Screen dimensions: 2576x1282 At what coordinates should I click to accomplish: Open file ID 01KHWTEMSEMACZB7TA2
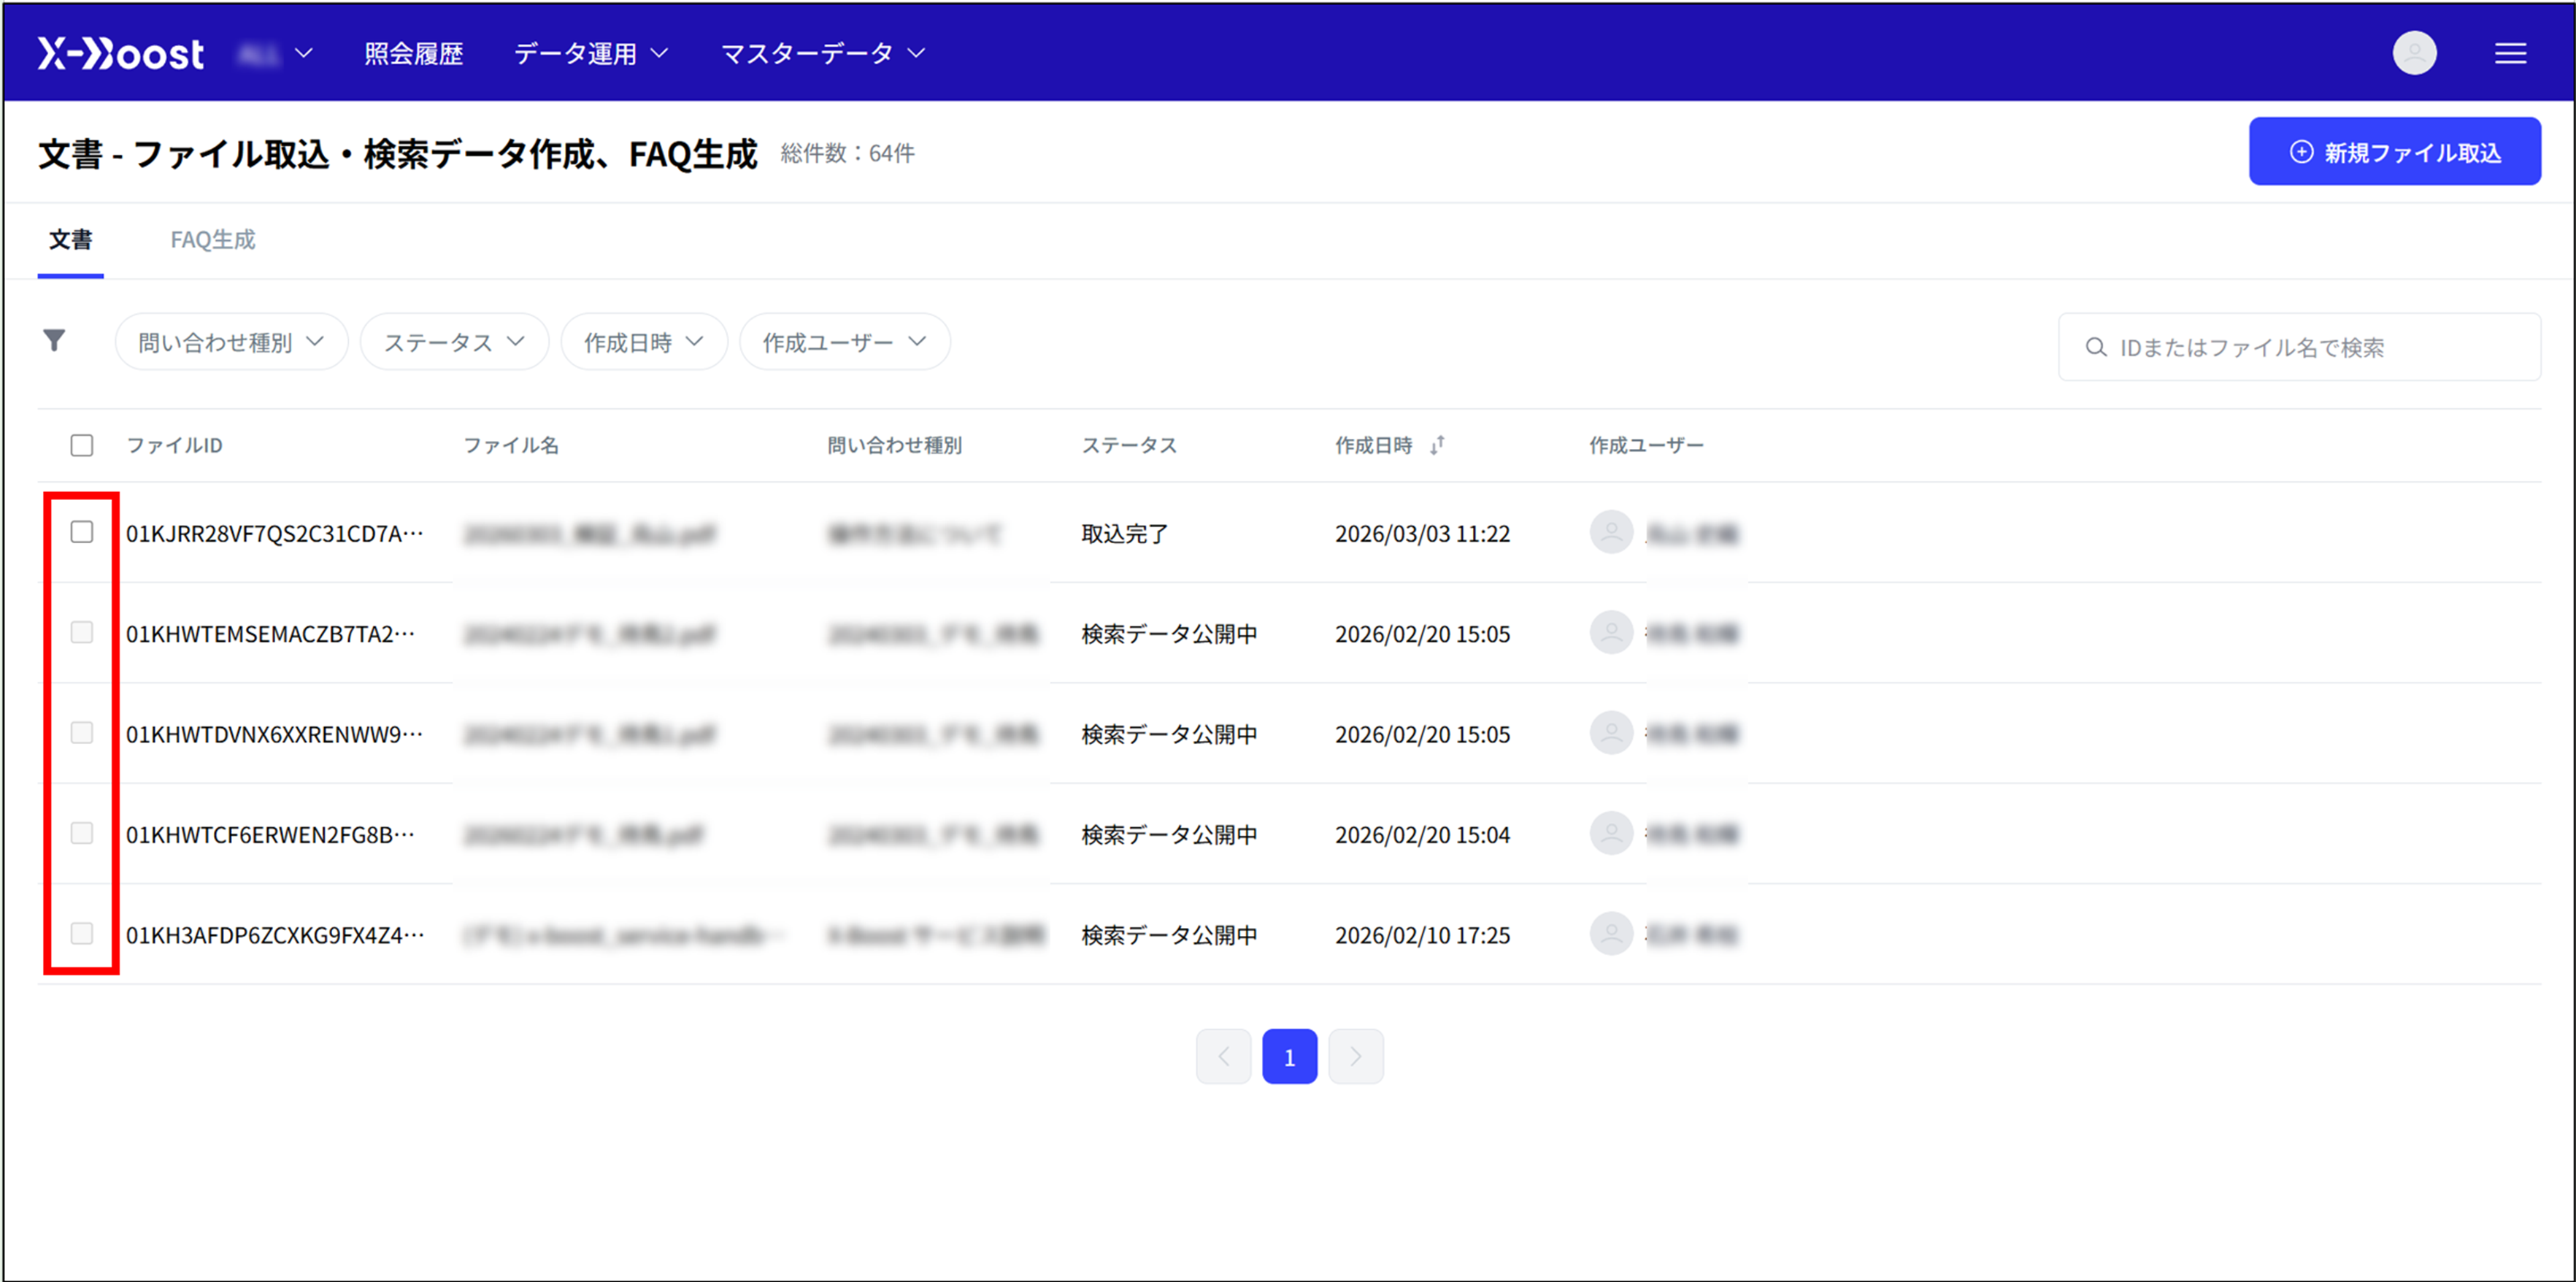pos(271,634)
